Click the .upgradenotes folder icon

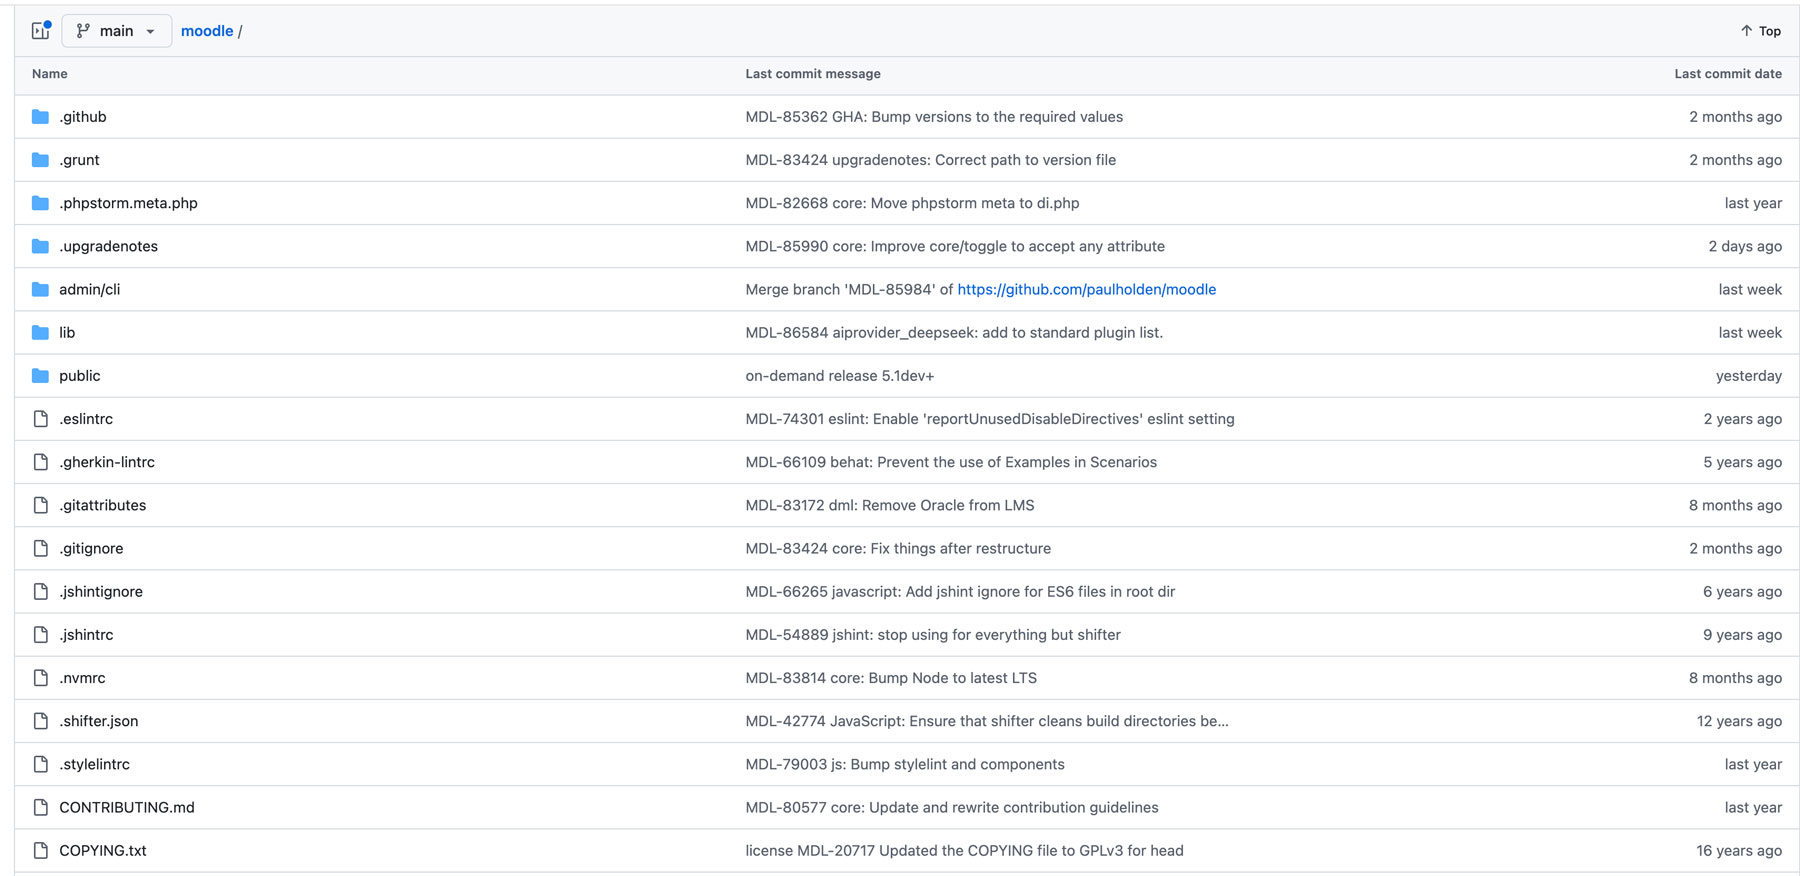(x=40, y=246)
